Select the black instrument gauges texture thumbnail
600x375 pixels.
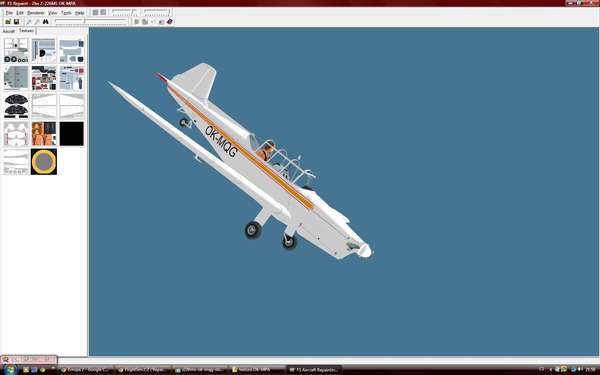pos(16,106)
